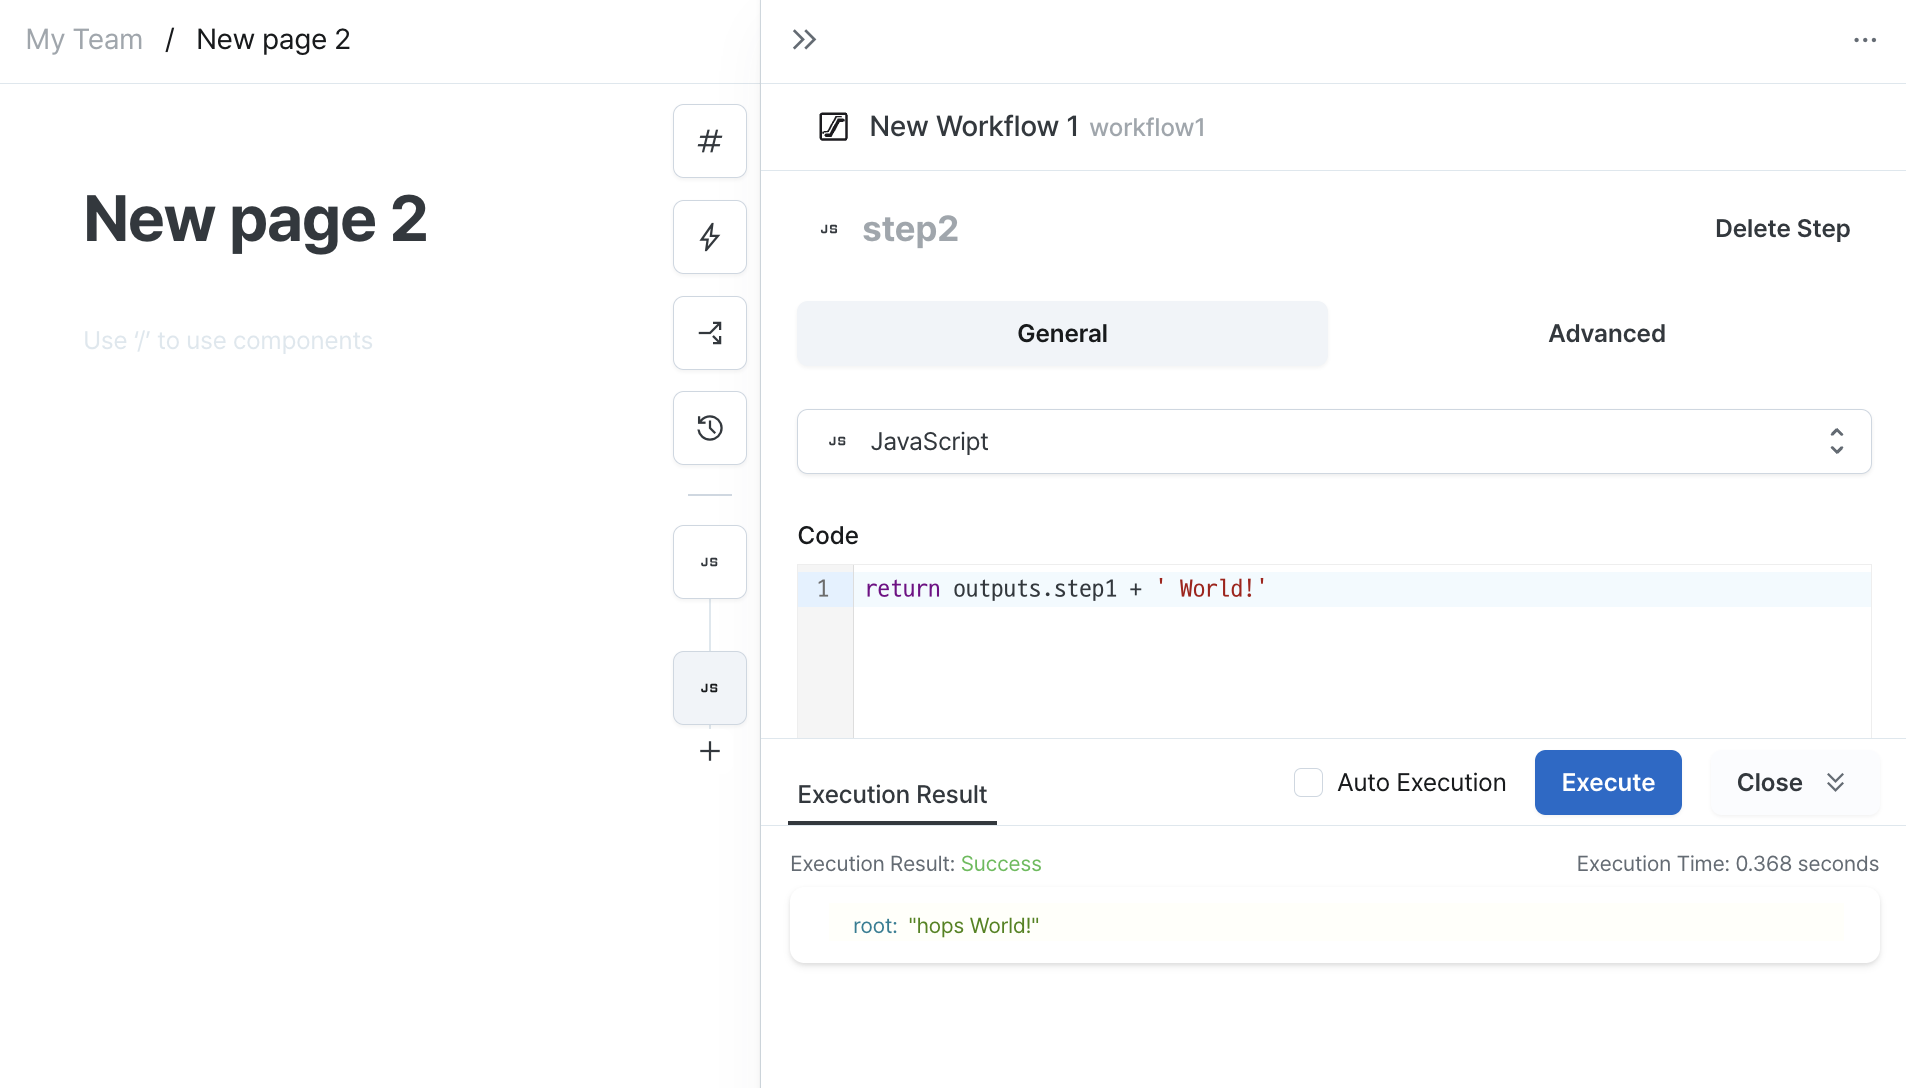
Task: Open the workflow arrows panel
Action: click(709, 333)
